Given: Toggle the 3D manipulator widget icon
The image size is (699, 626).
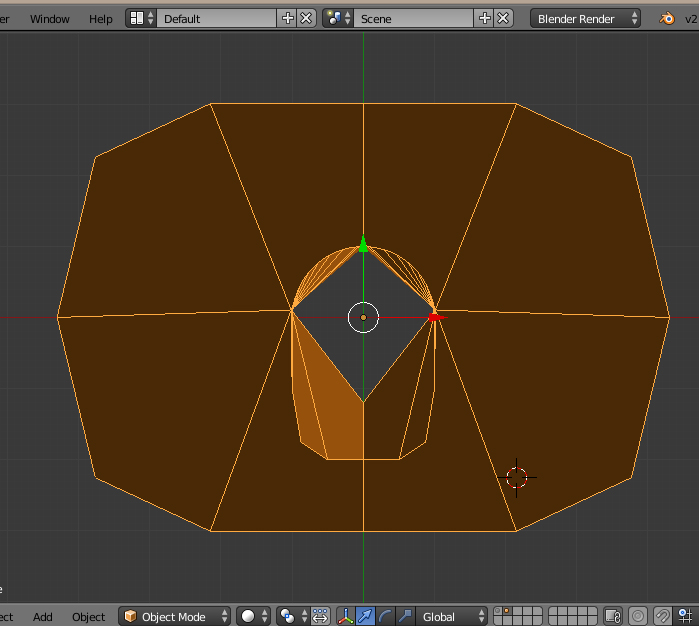Looking at the screenshot, I should [345, 616].
